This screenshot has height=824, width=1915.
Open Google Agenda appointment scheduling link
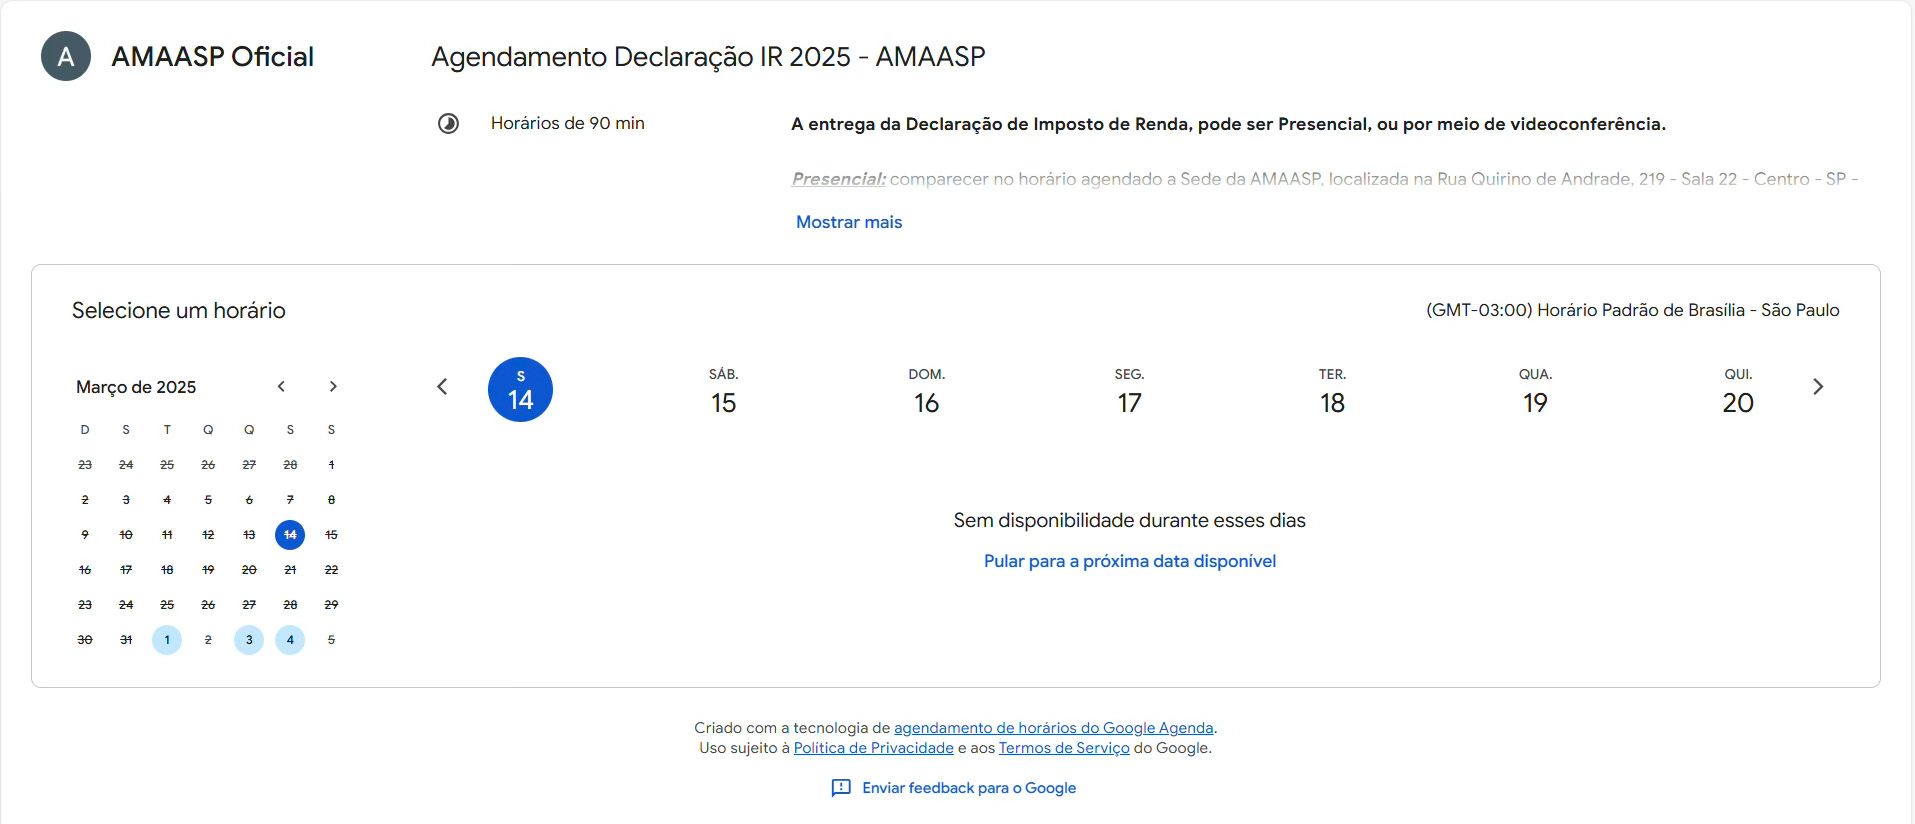[1053, 728]
